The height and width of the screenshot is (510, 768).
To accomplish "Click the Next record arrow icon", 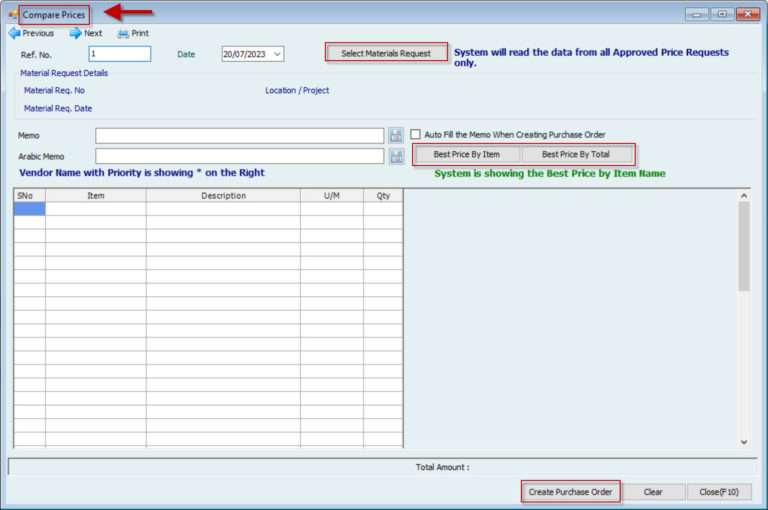I will click(x=75, y=33).
